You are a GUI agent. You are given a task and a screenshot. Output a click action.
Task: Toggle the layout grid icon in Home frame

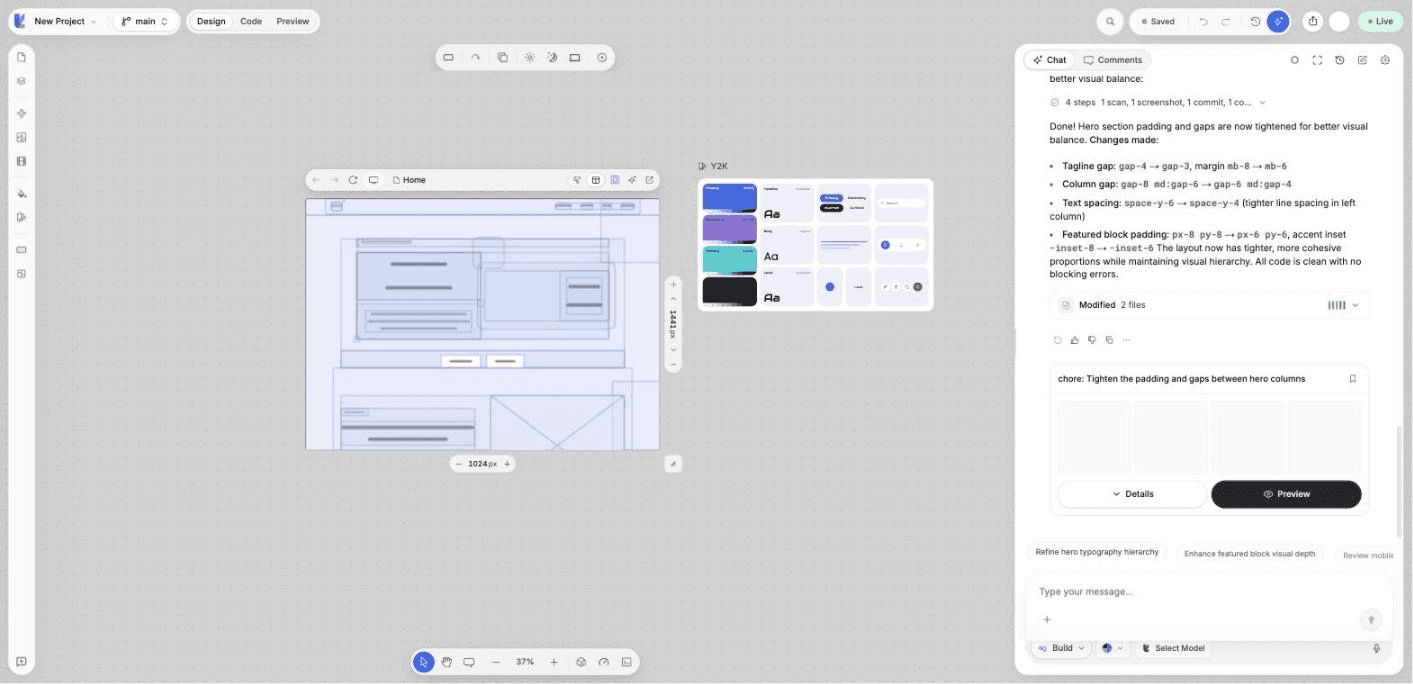596,180
